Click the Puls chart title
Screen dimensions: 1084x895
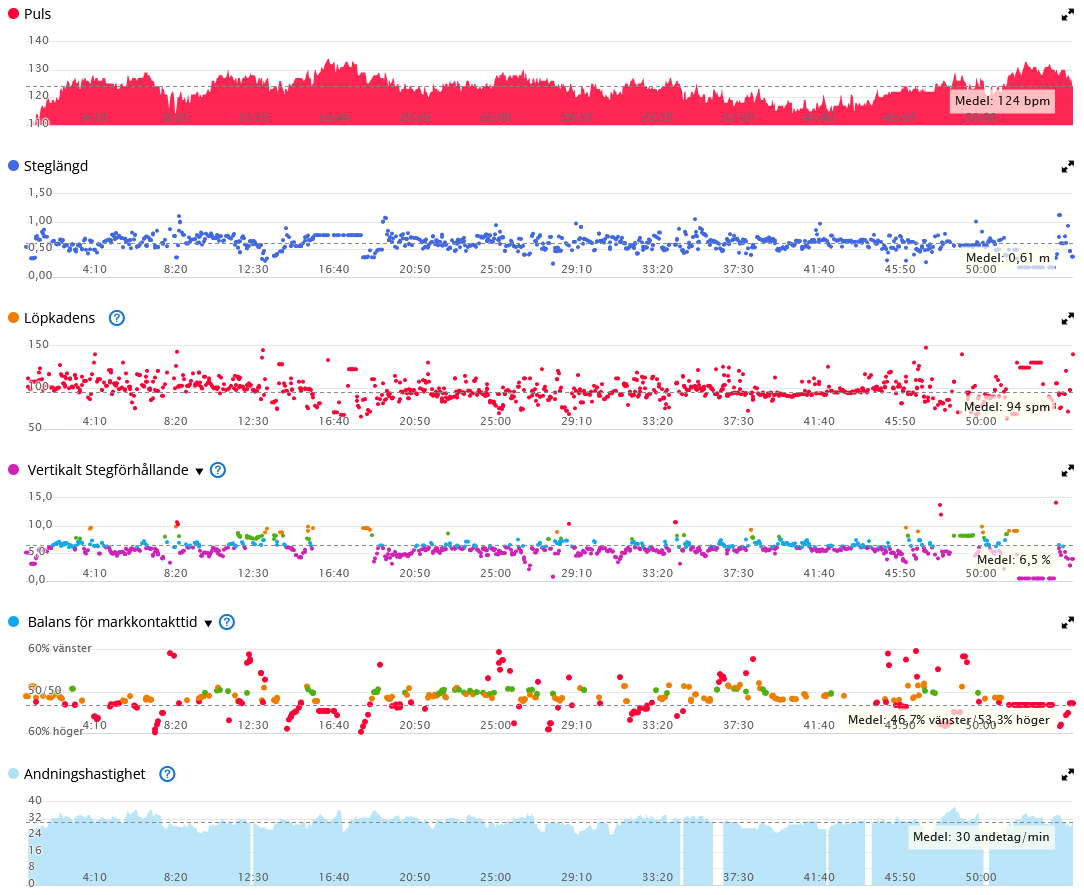point(37,15)
